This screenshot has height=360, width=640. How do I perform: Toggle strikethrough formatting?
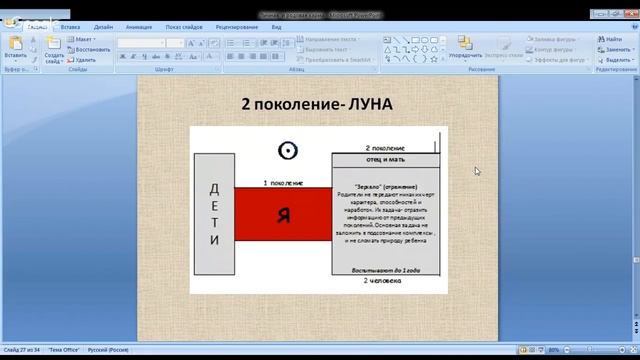(156, 57)
